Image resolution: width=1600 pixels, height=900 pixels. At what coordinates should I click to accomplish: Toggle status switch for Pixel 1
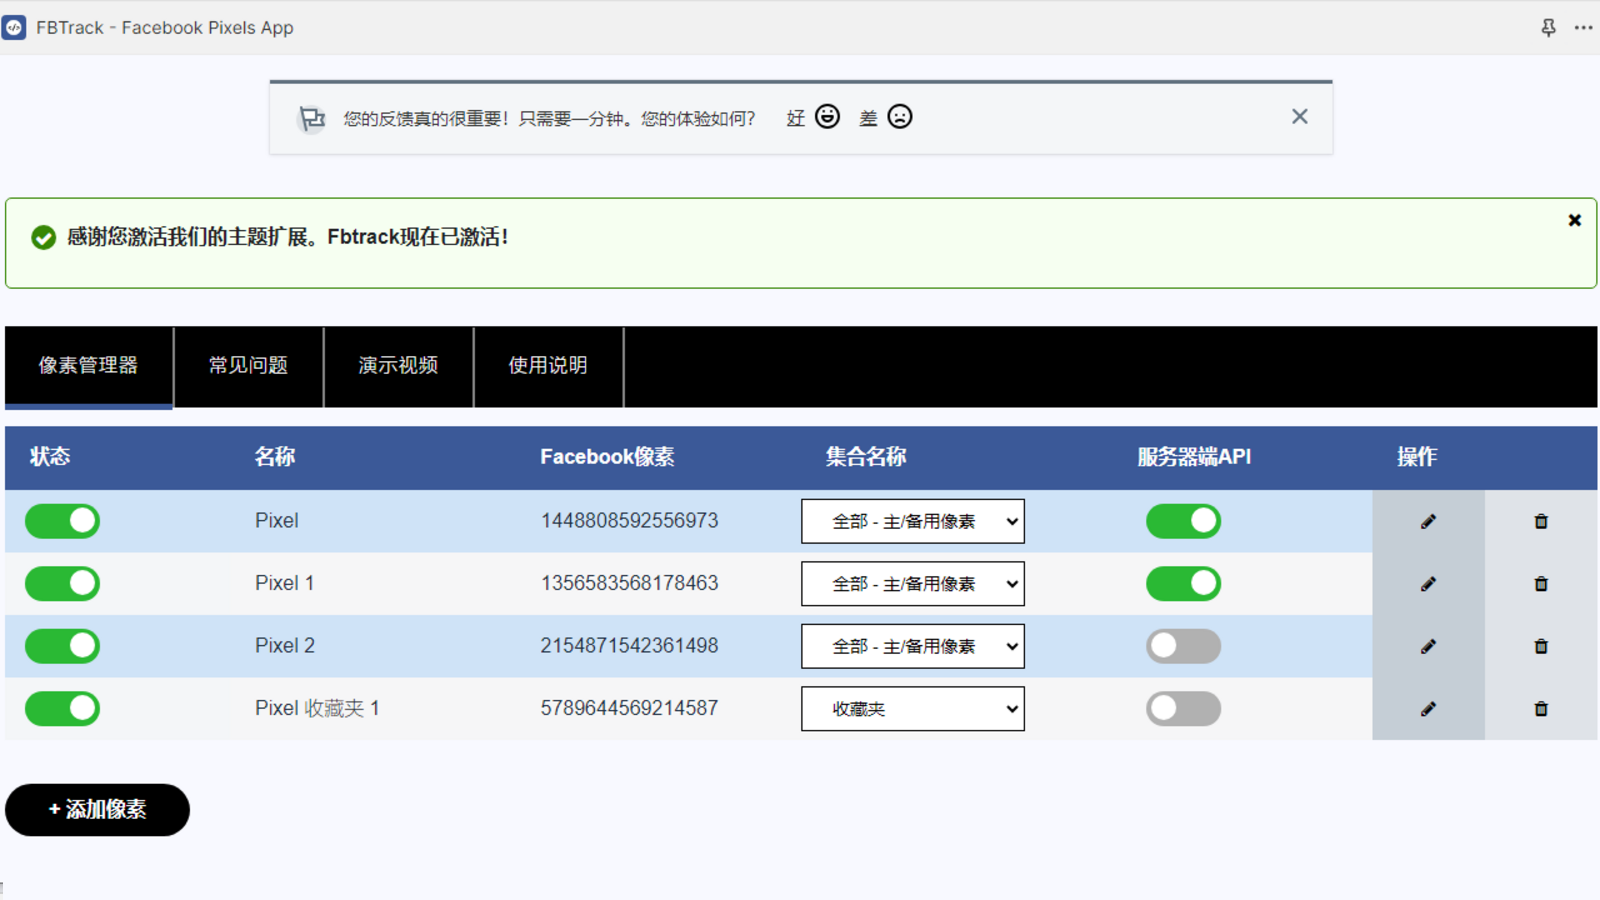[62, 584]
